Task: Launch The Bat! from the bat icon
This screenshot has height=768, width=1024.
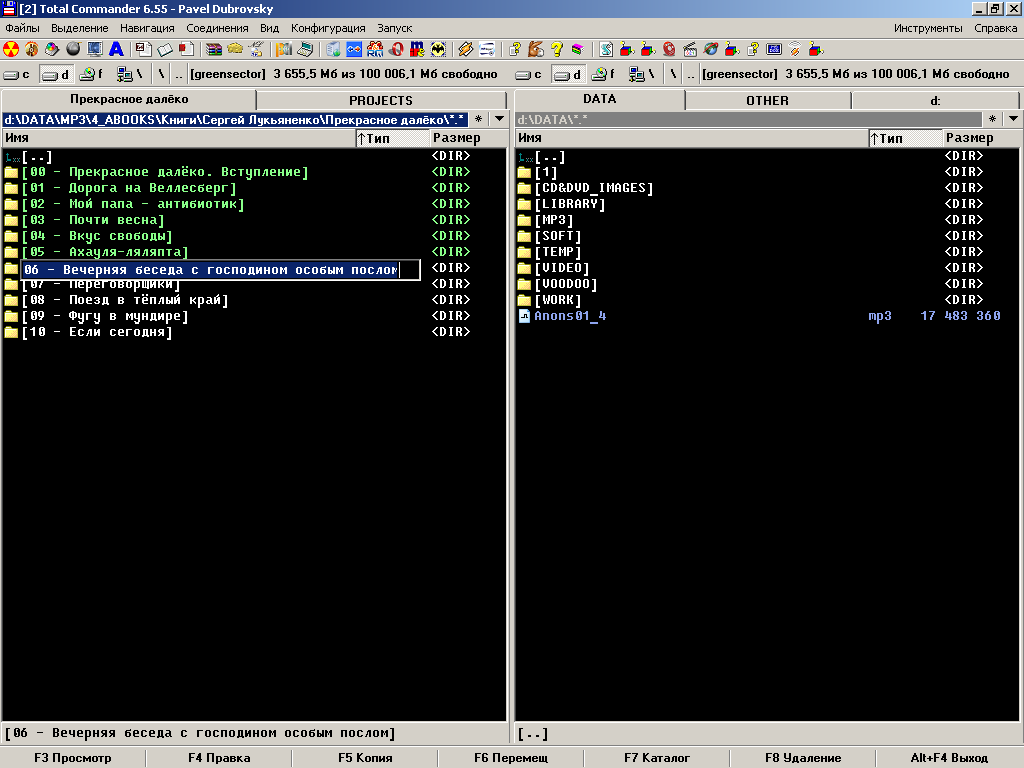Action: (438, 50)
